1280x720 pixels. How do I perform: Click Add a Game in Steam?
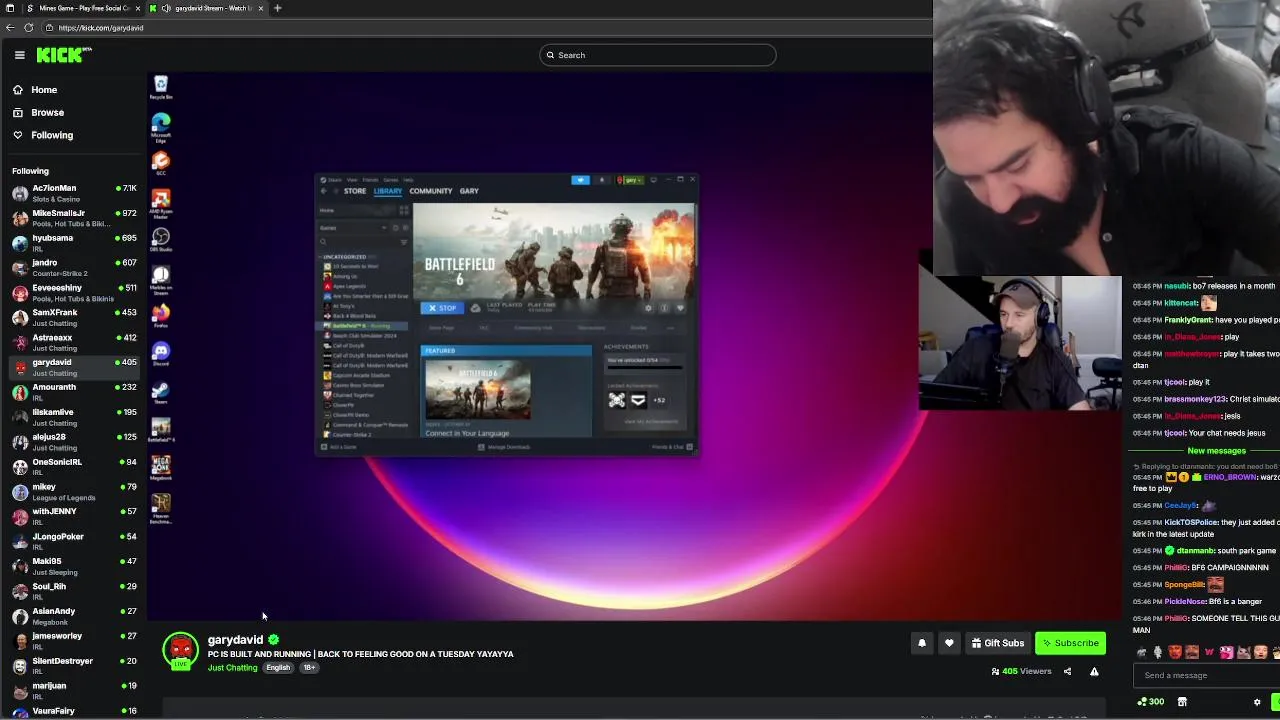tap(339, 447)
